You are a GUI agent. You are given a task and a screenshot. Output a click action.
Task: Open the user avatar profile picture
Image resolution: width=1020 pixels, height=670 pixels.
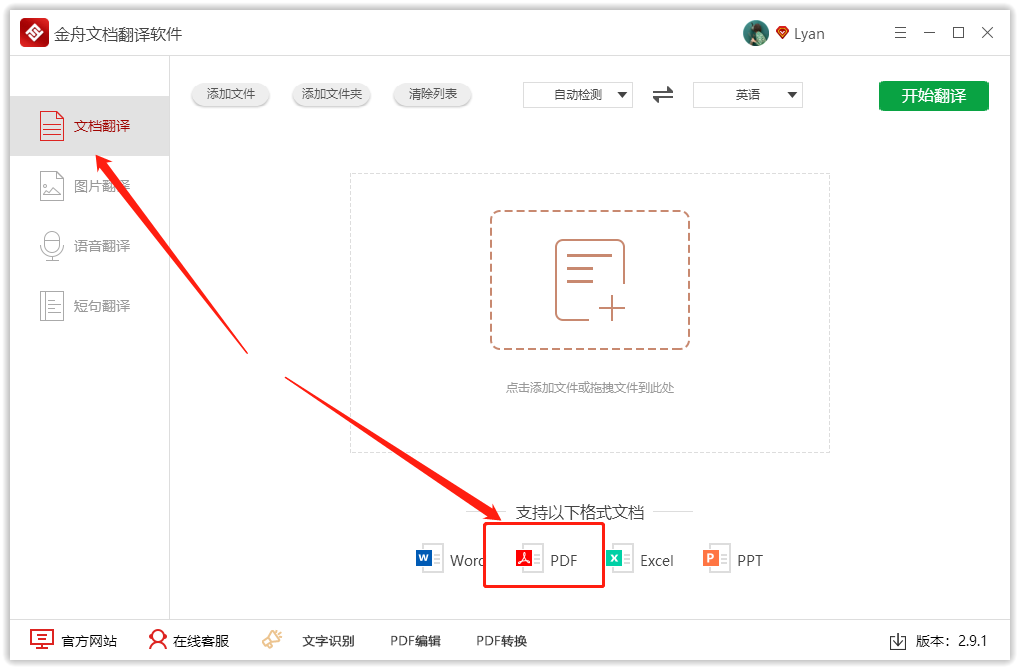tap(755, 33)
